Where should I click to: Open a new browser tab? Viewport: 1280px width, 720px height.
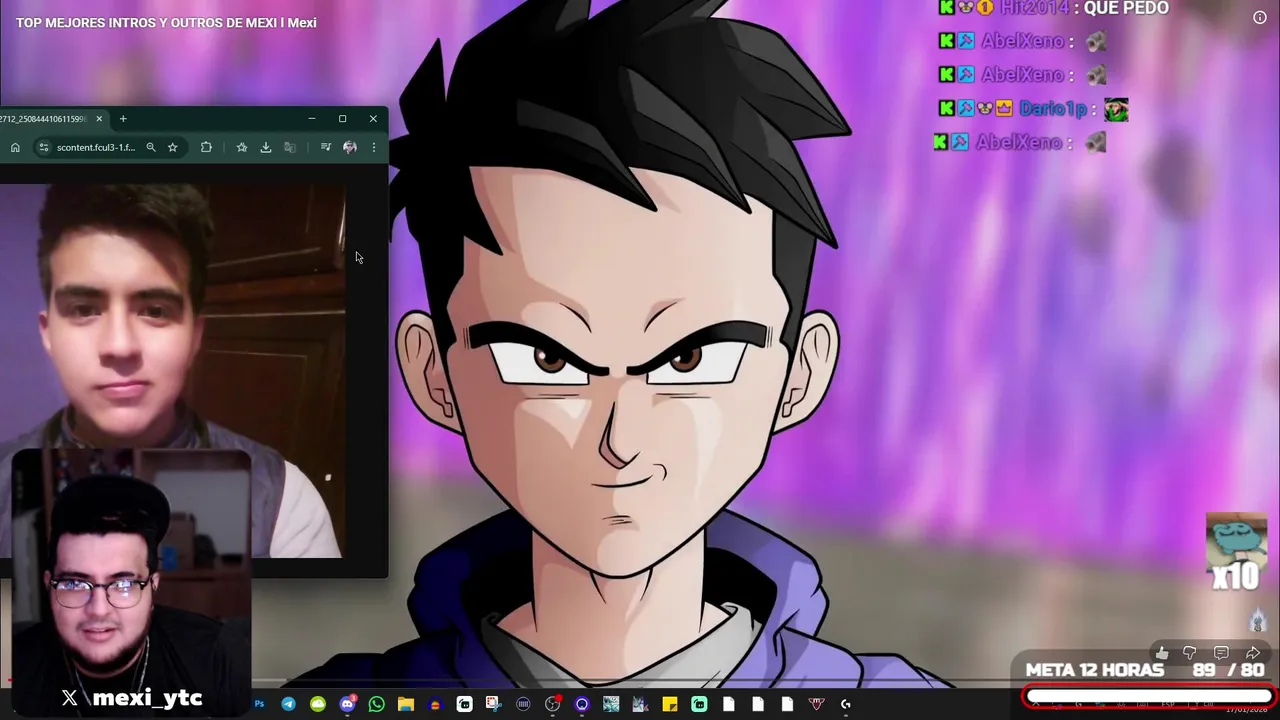123,119
